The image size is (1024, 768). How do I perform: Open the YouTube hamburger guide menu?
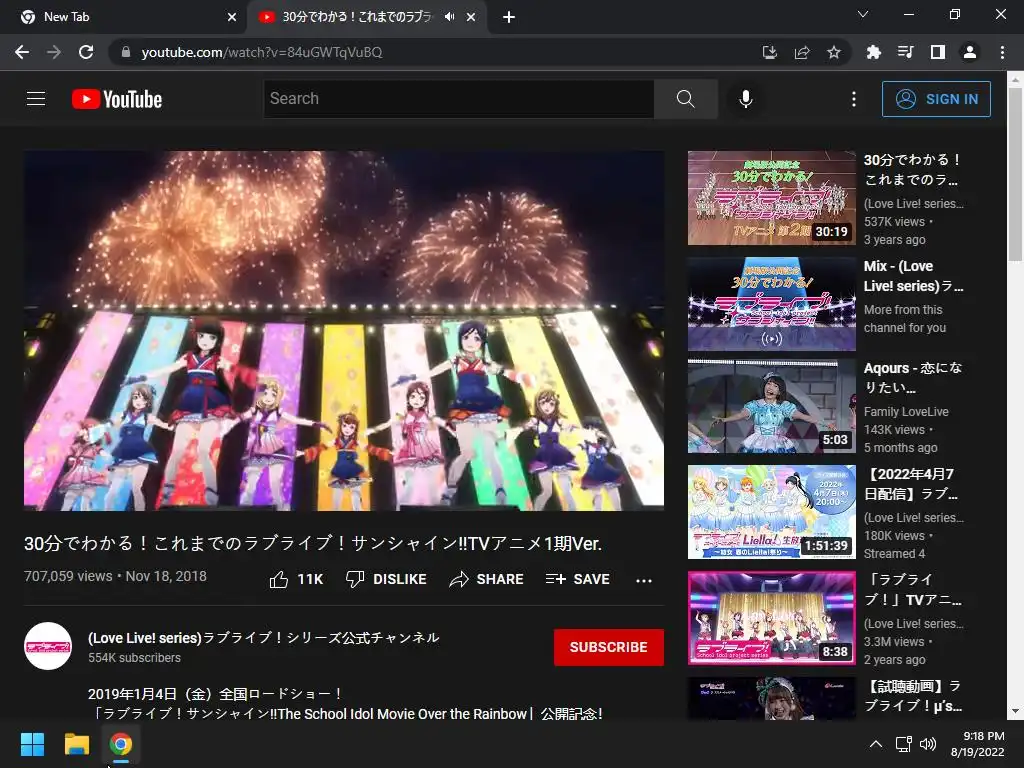click(36, 99)
